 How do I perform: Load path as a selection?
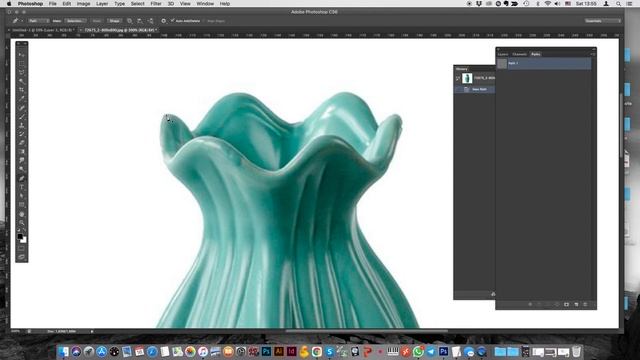(548, 304)
